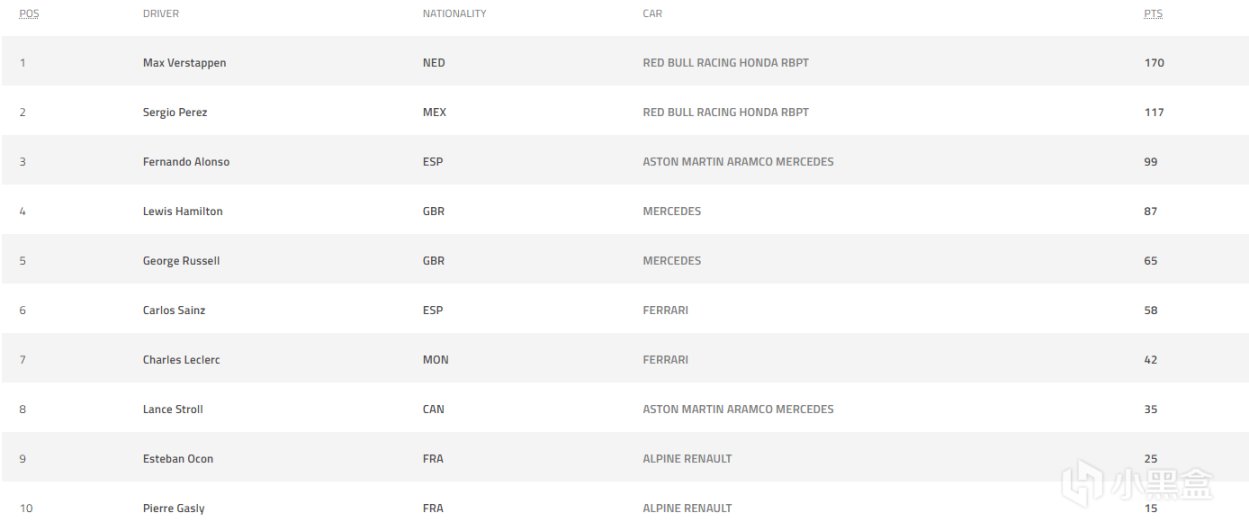Open Ferrari team link in Sainz row
The height and width of the screenshot is (522, 1249).
(665, 310)
